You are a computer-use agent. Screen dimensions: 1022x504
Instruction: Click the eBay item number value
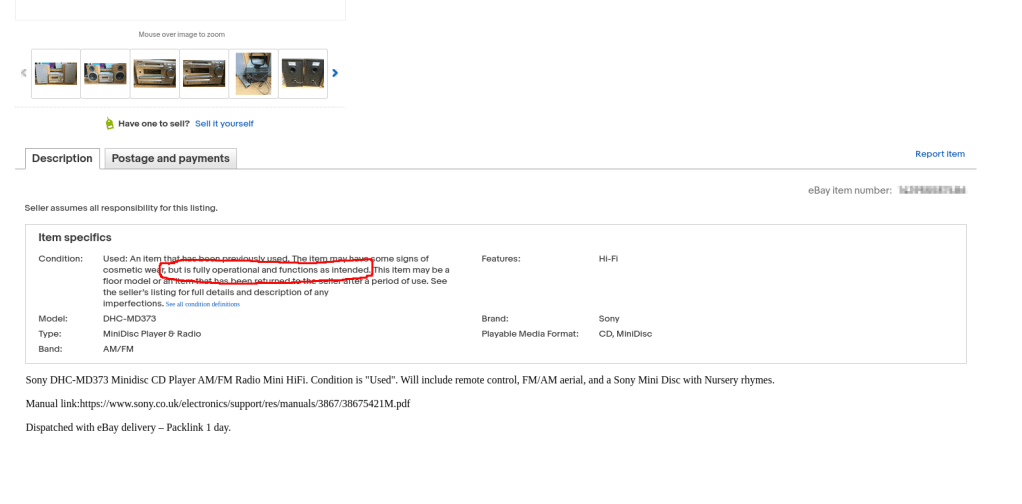[931, 189]
